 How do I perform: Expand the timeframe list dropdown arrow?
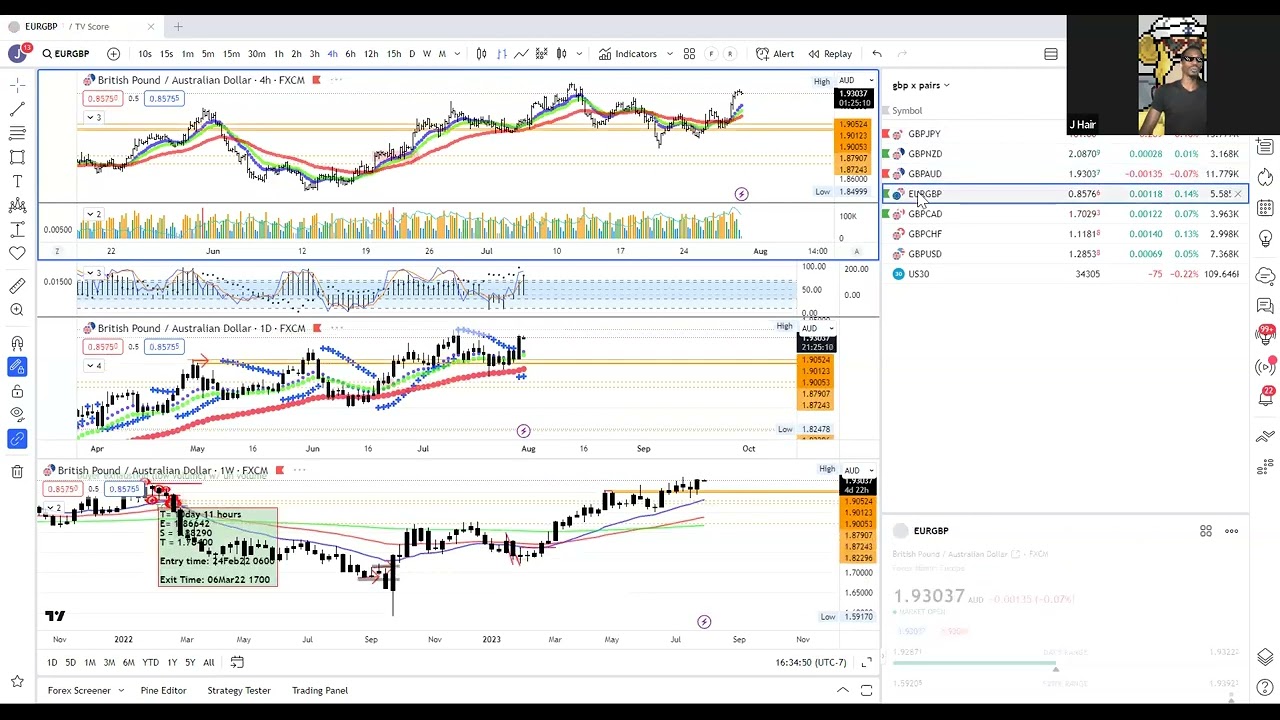pyautogui.click(x=457, y=54)
